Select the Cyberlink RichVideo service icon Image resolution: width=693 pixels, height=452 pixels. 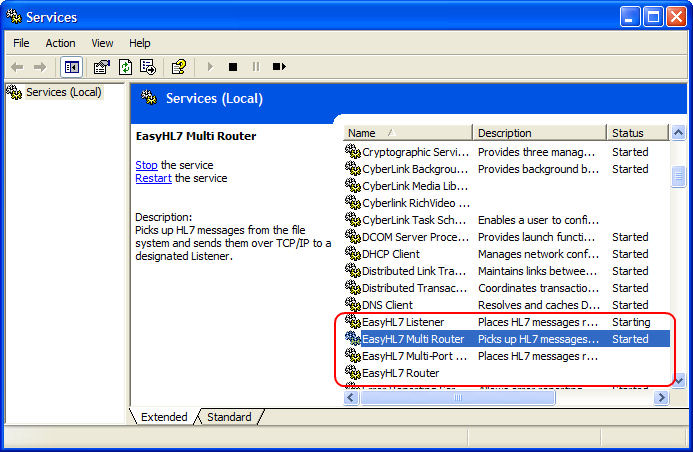point(353,203)
